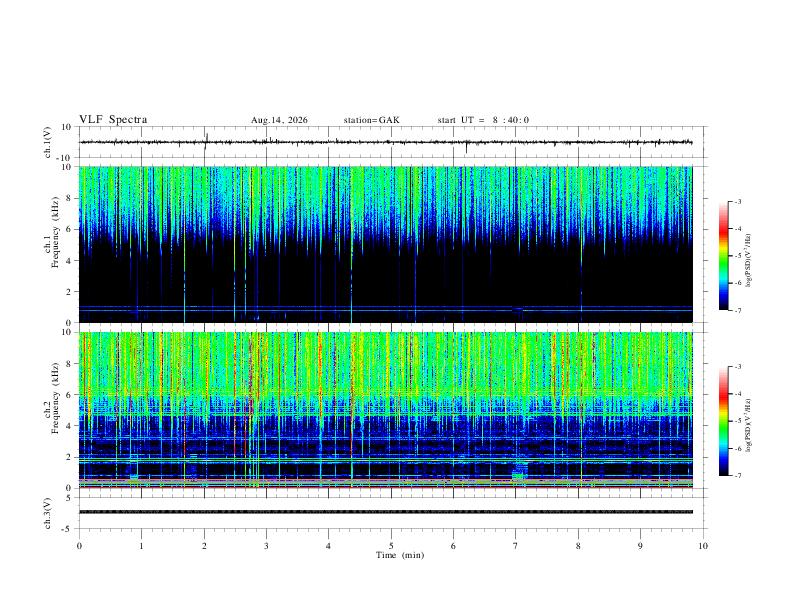
Task: Click the ch.1 spectrogram color bar
Action: (x=723, y=256)
